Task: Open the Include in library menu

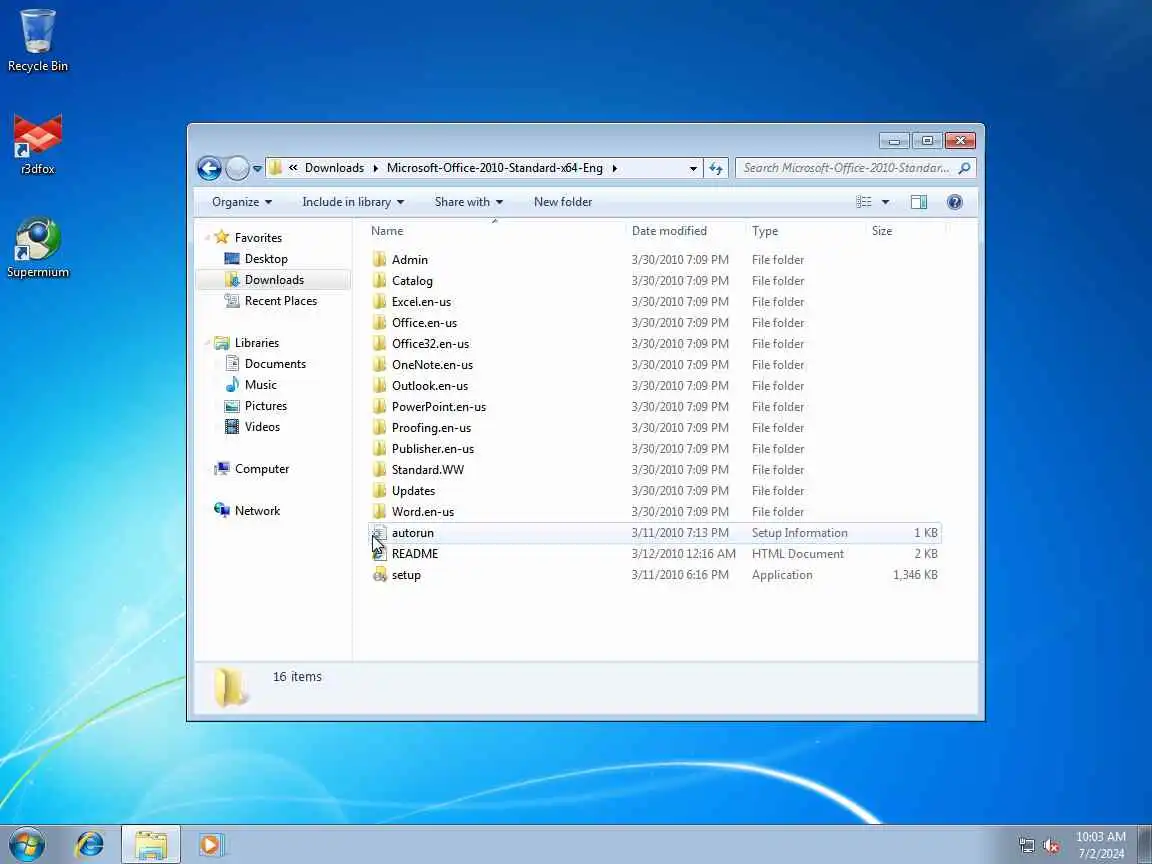Action: point(353,202)
